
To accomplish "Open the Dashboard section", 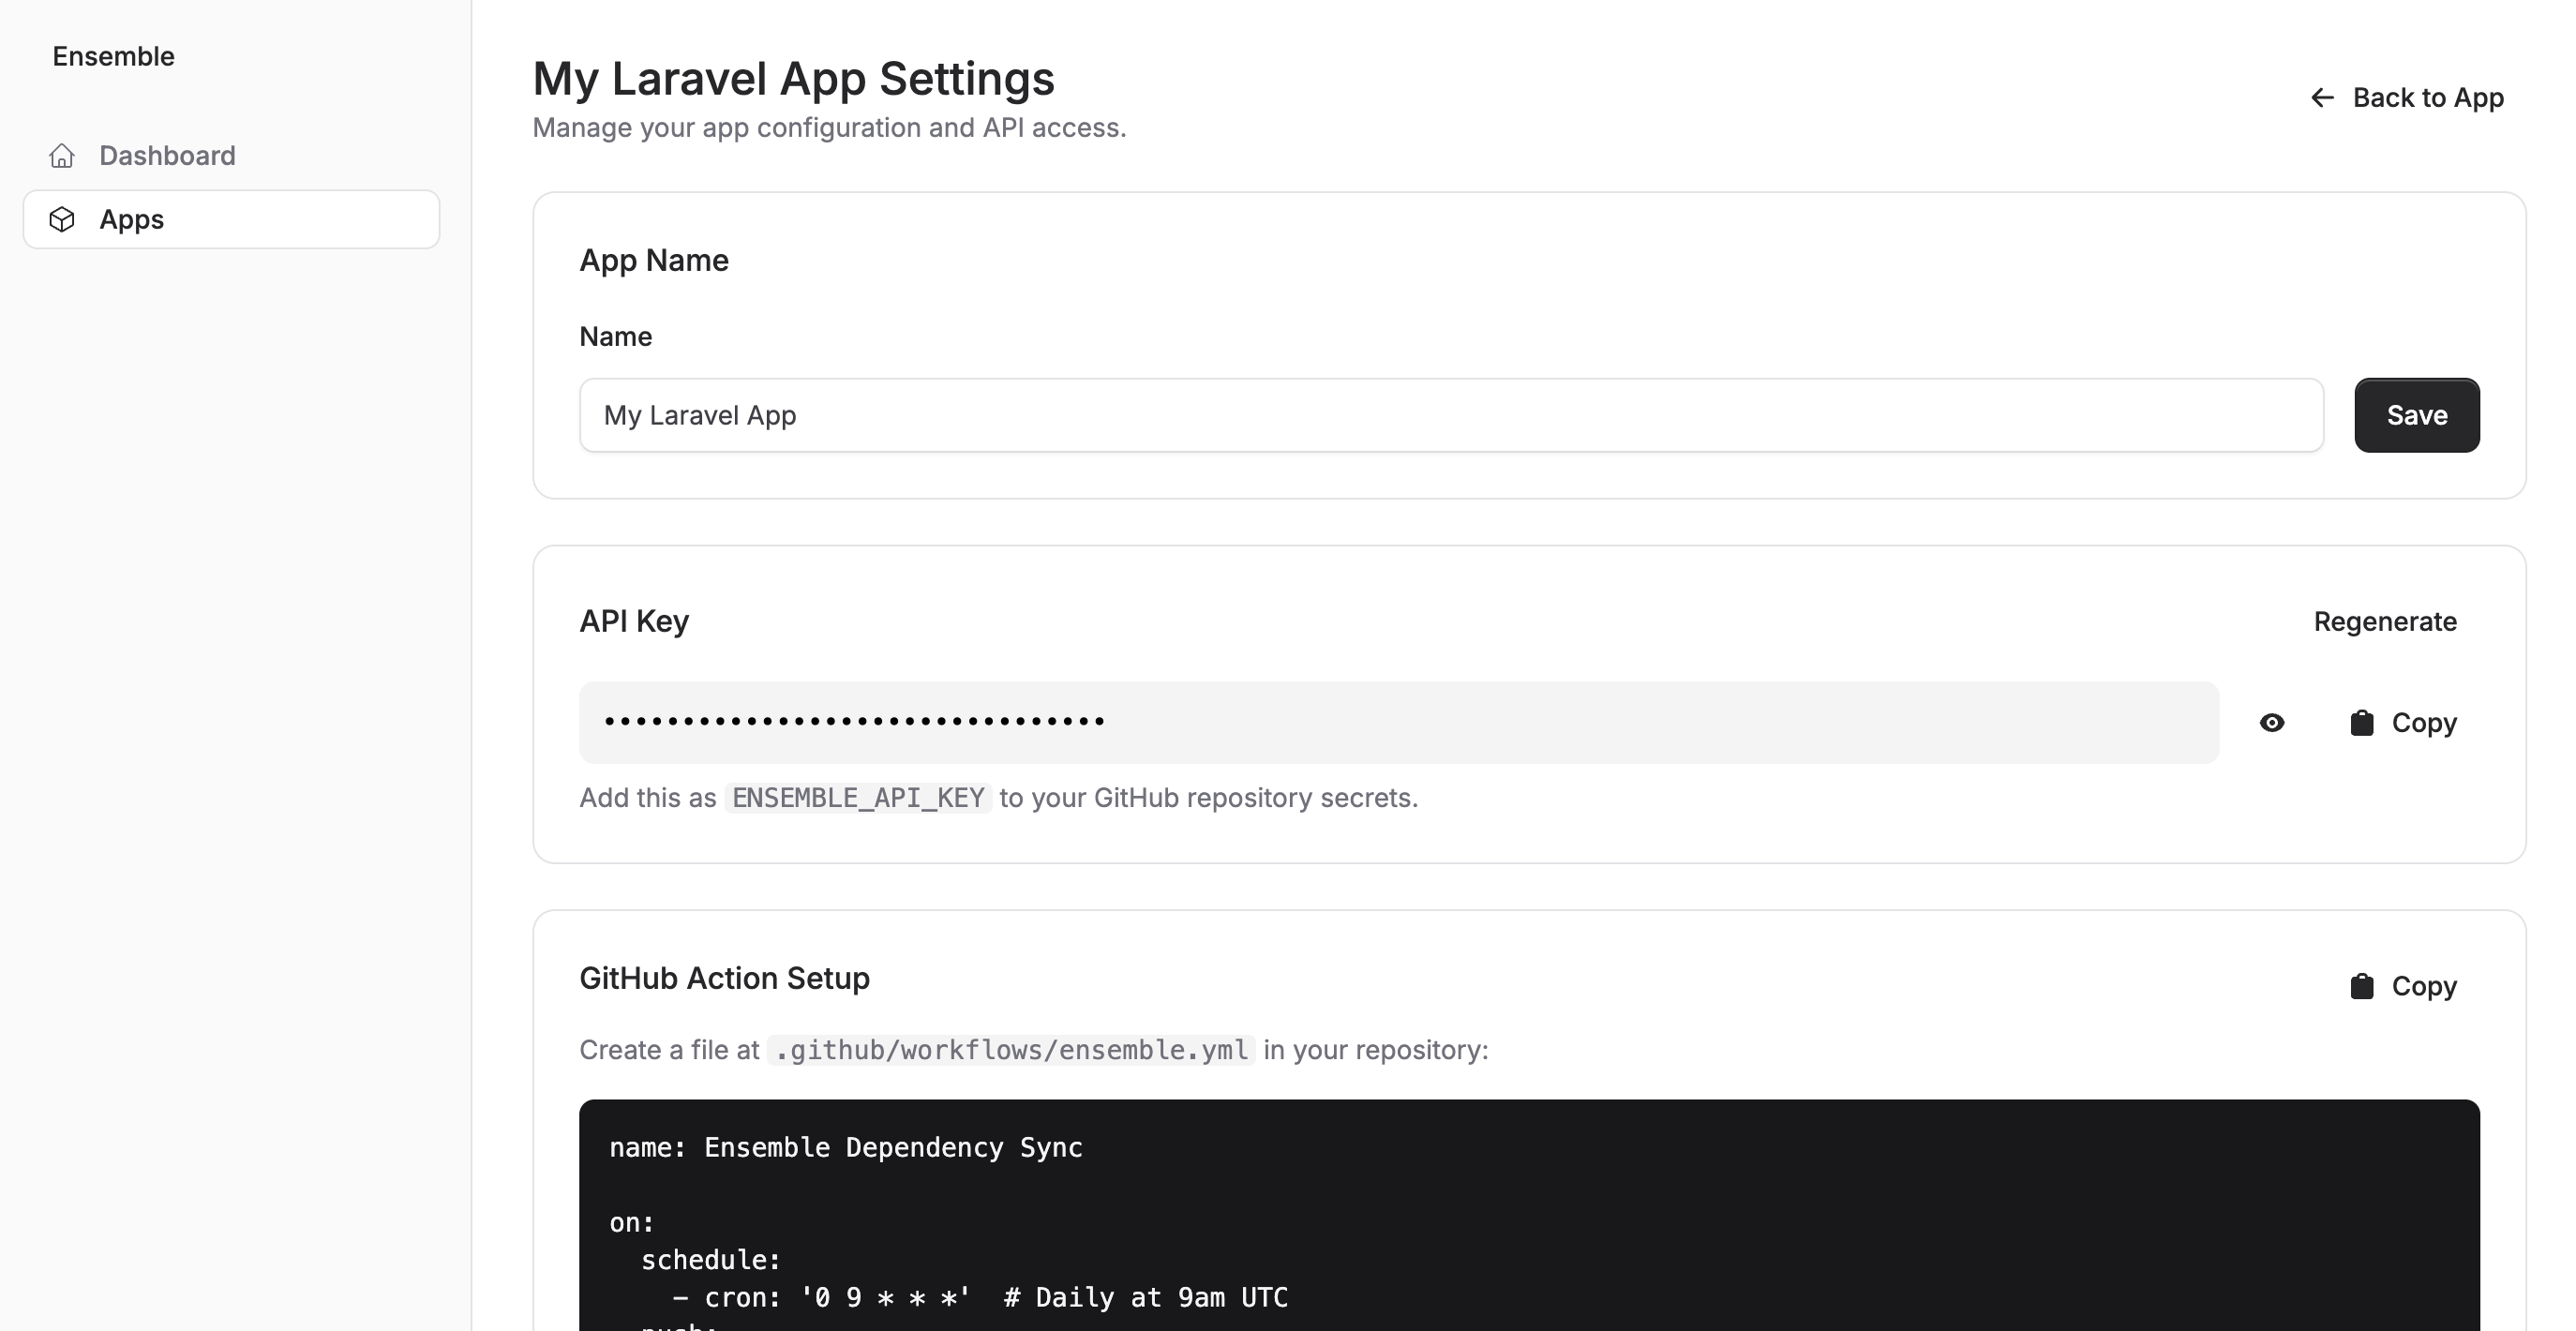I will pos(167,156).
